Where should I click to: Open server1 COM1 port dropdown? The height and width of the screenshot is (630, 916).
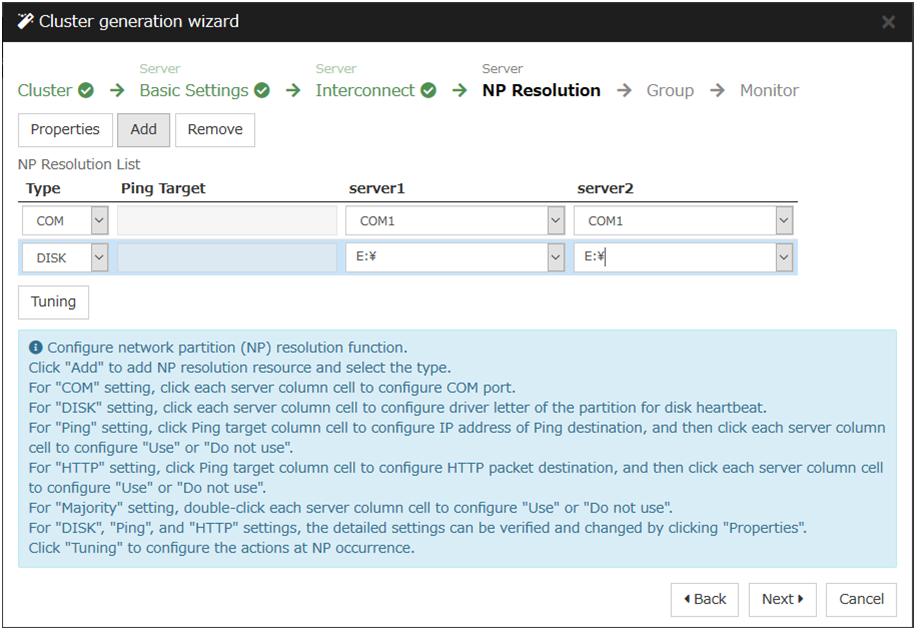coord(556,221)
